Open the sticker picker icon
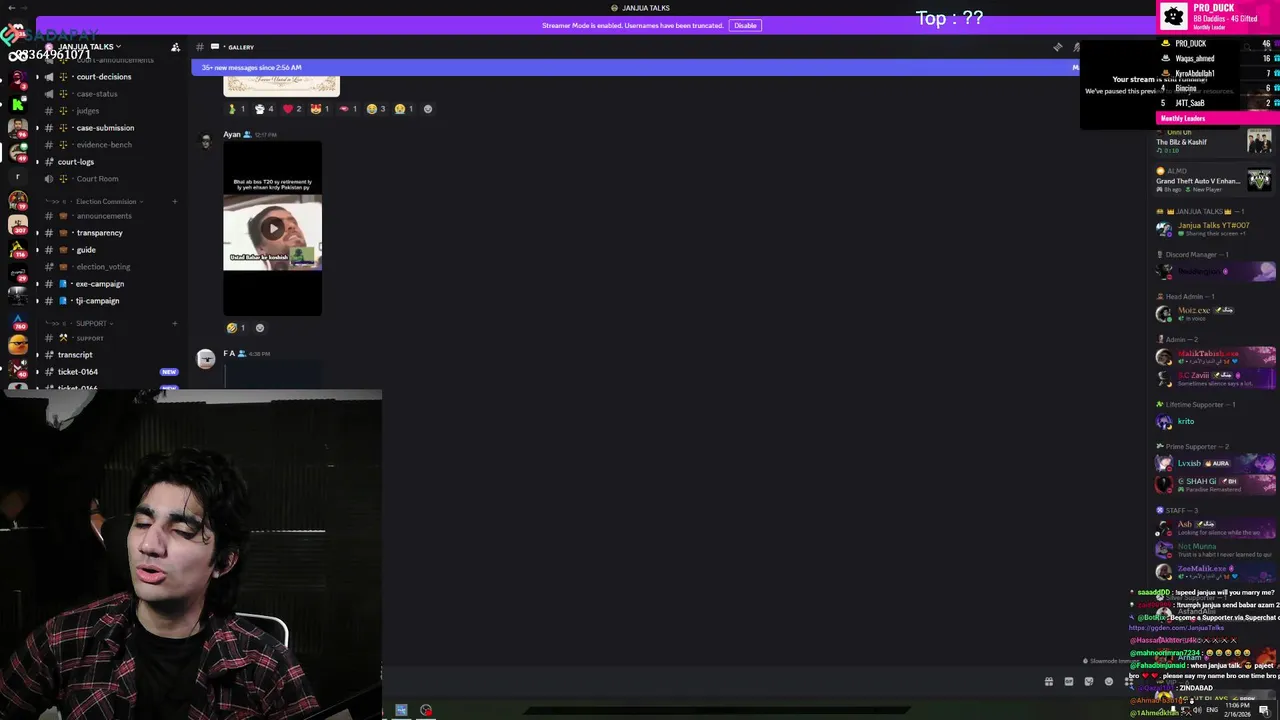The height and width of the screenshot is (720, 1280). tap(1089, 682)
